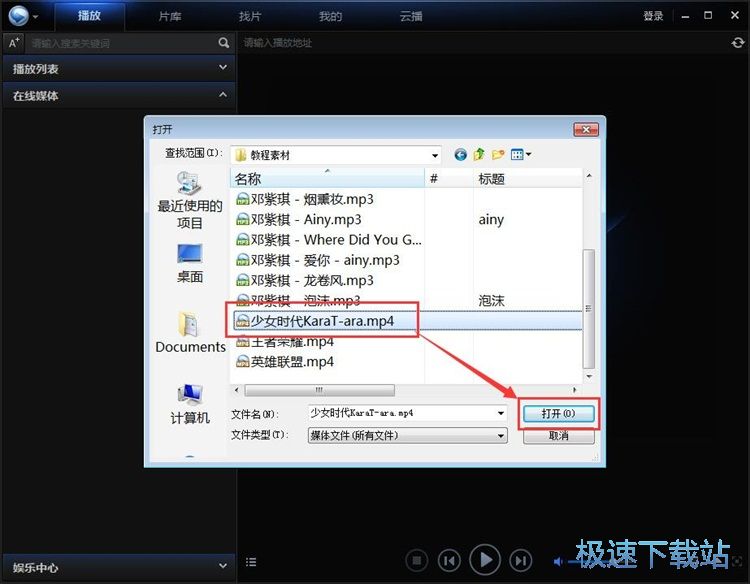Screen dimensions: 750x584
Task: Expand the 教程素材 folder location dropdown
Action: (435, 156)
